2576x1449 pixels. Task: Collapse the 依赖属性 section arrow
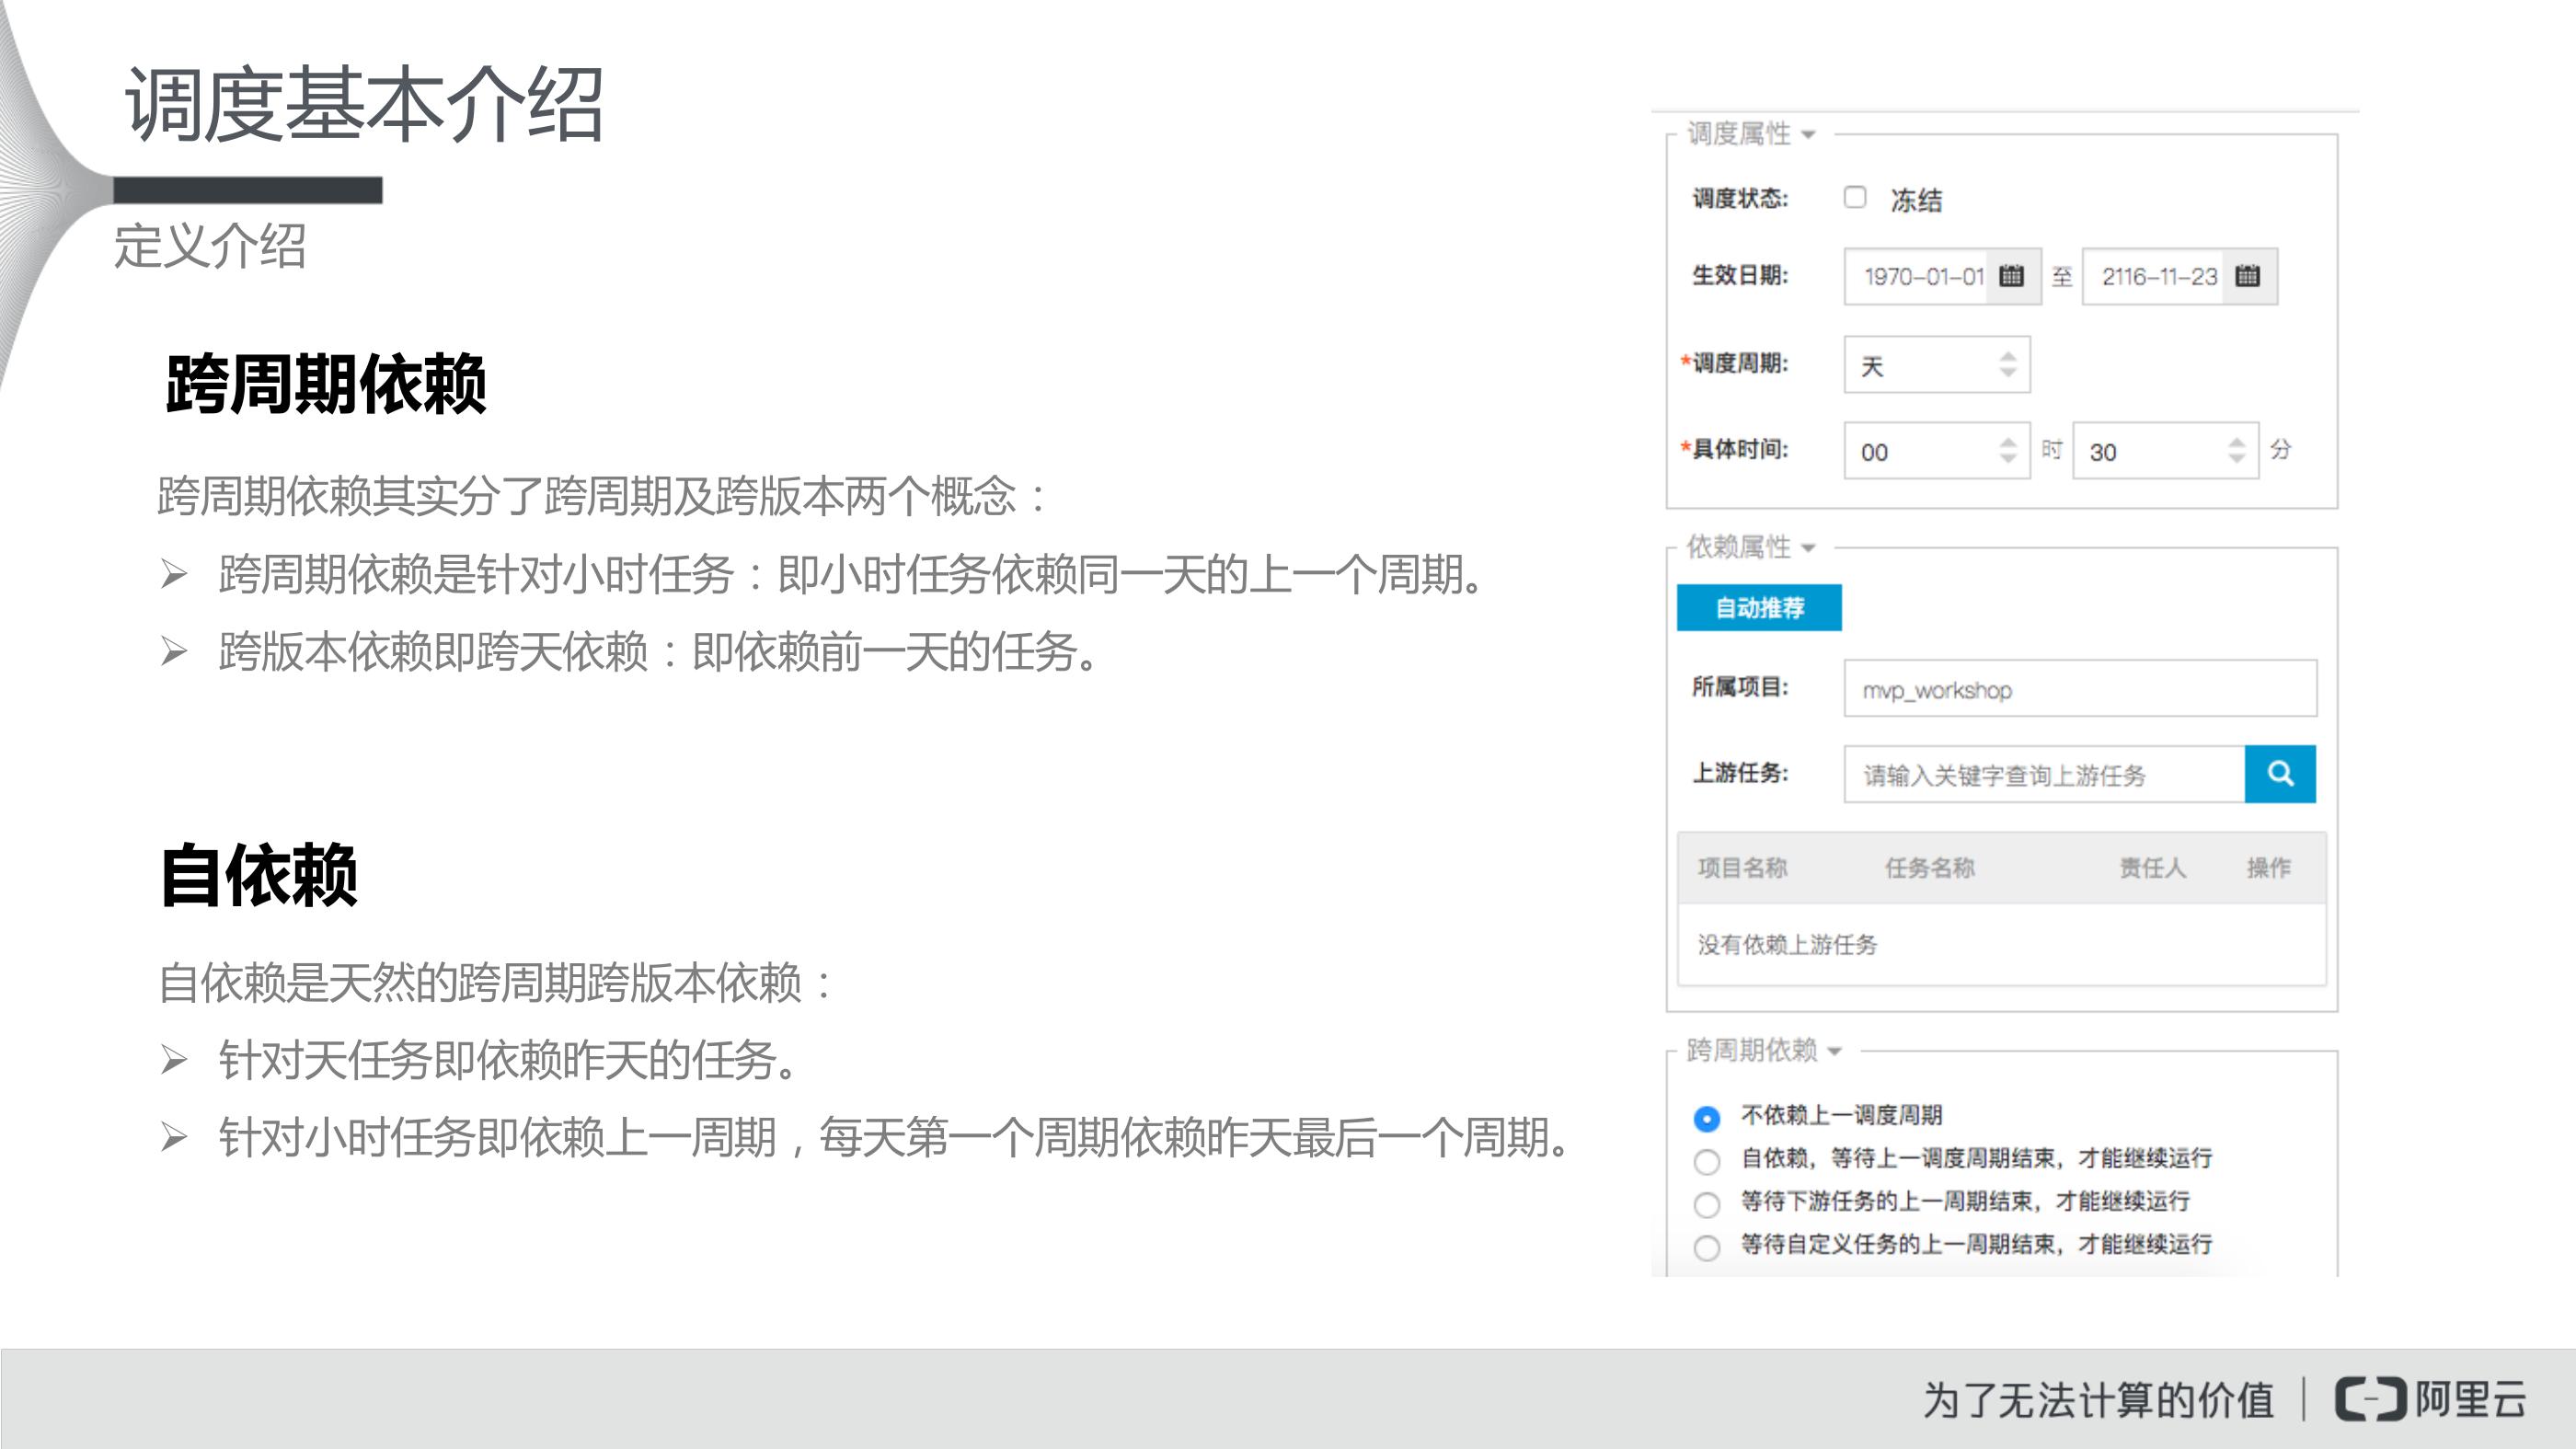(x=1808, y=548)
